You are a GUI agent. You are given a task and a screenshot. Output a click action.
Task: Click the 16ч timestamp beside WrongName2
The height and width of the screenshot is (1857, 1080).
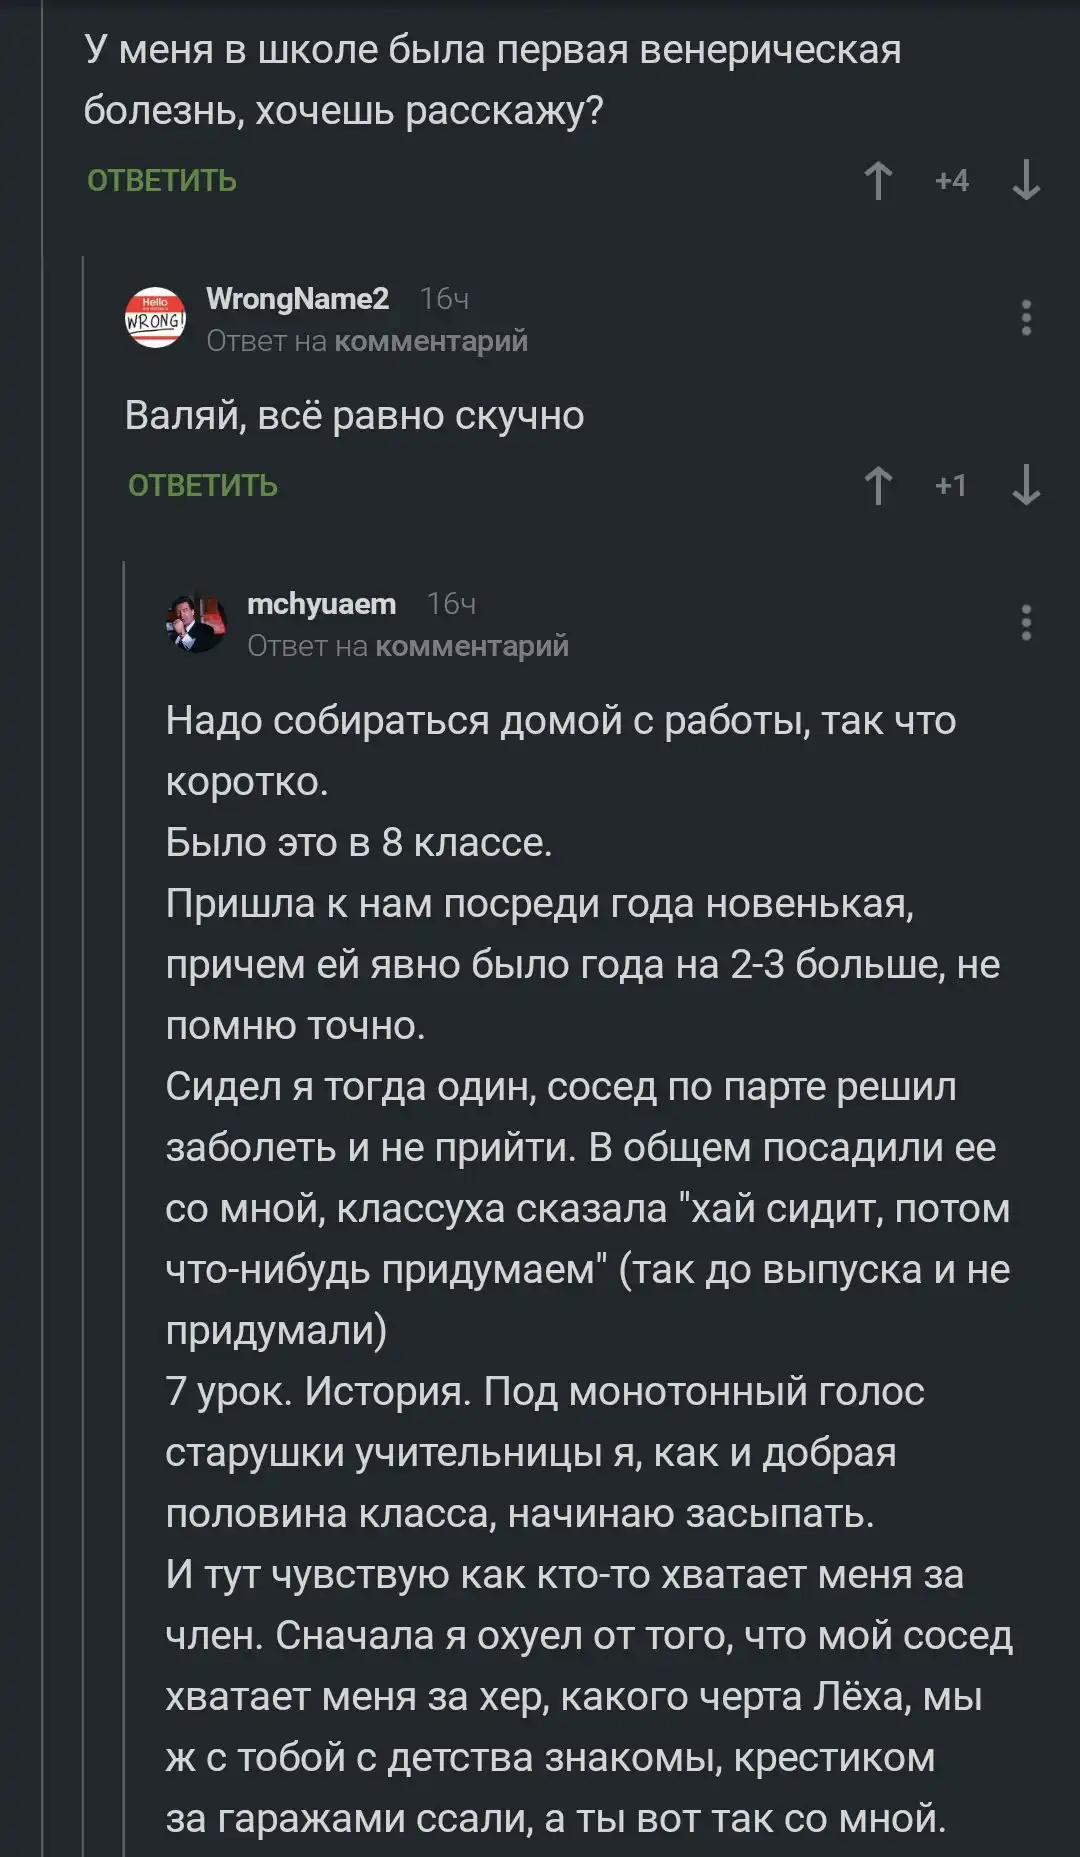click(444, 299)
